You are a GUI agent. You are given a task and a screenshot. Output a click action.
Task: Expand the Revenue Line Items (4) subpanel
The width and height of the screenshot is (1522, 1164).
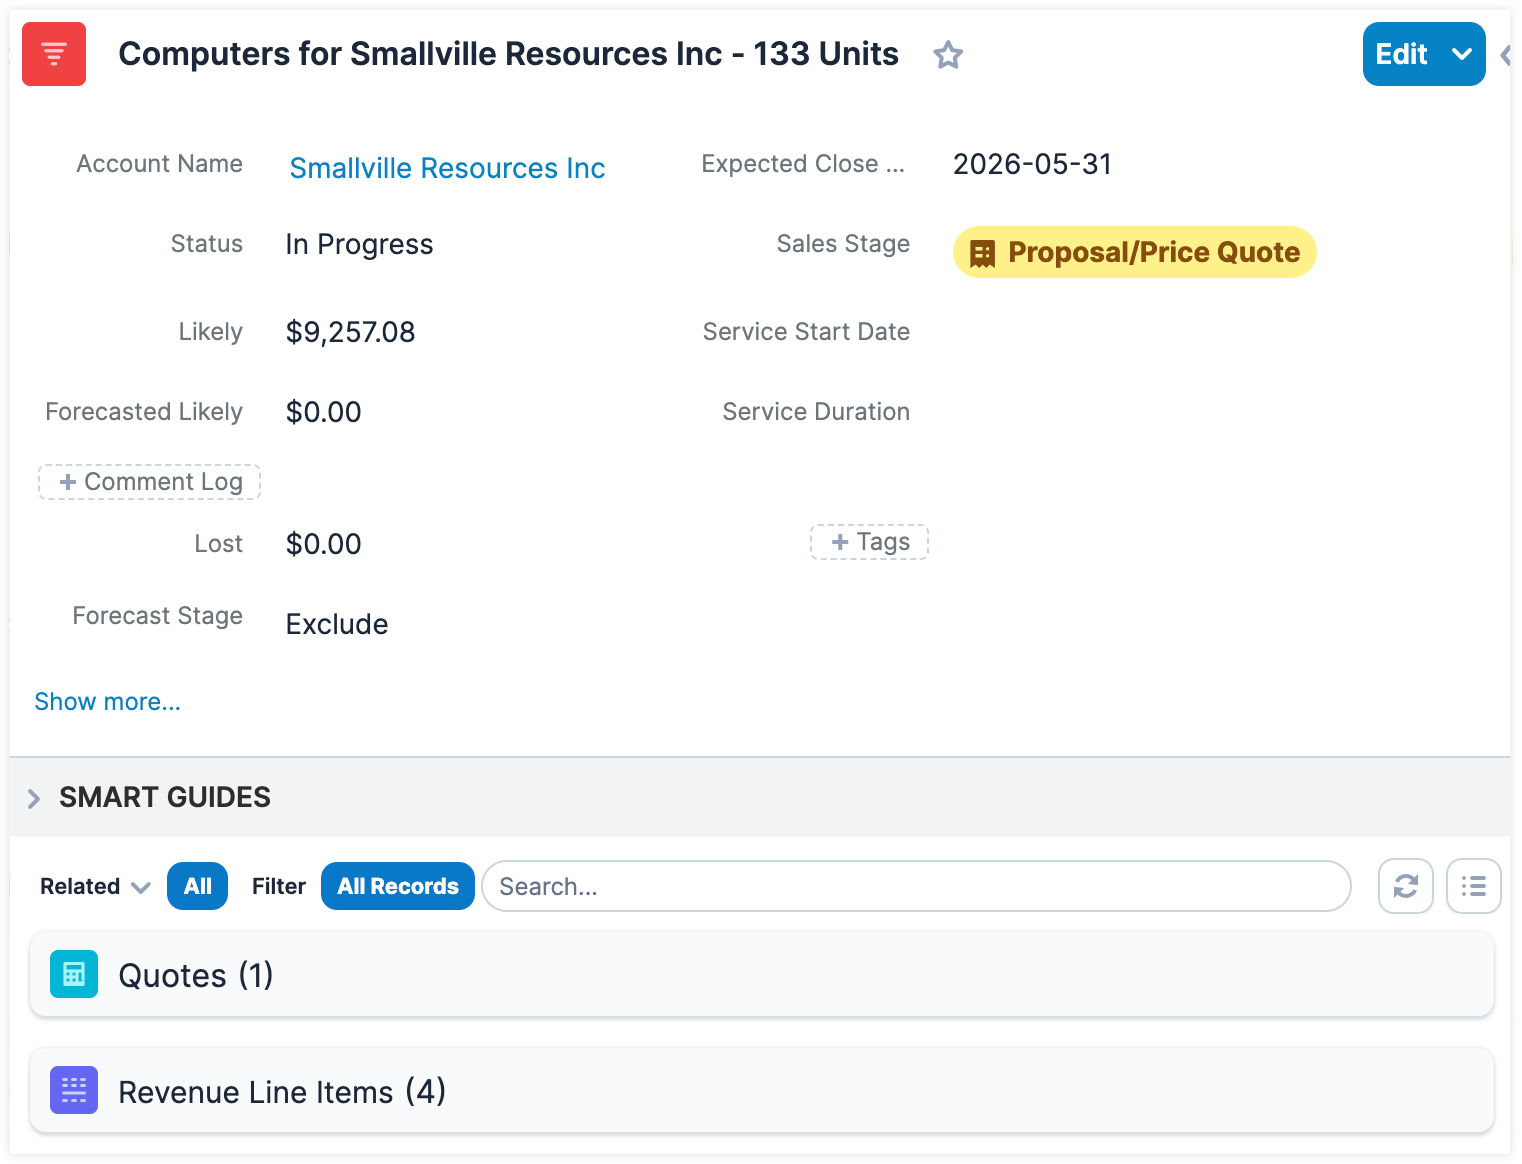tap(282, 1092)
